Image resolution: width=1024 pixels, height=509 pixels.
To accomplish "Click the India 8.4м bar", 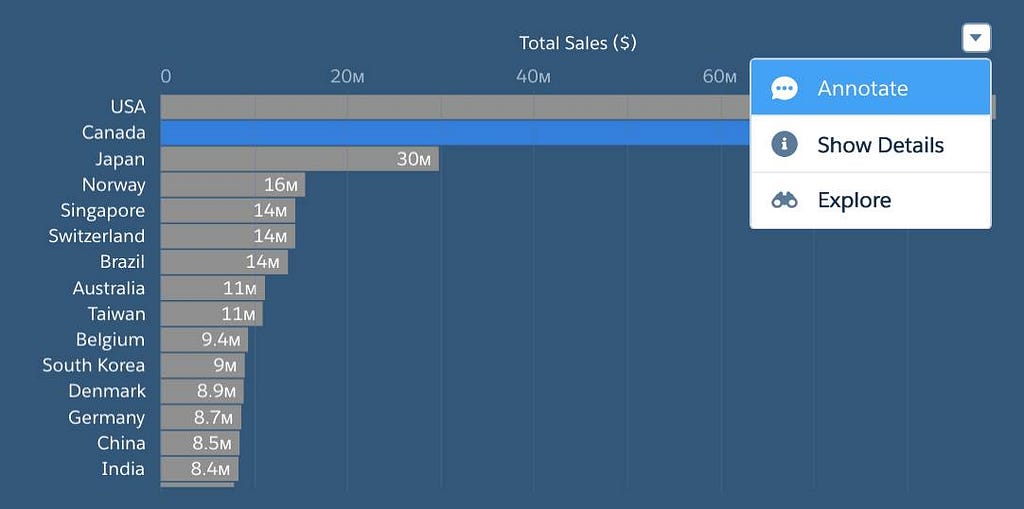I will tap(199, 468).
